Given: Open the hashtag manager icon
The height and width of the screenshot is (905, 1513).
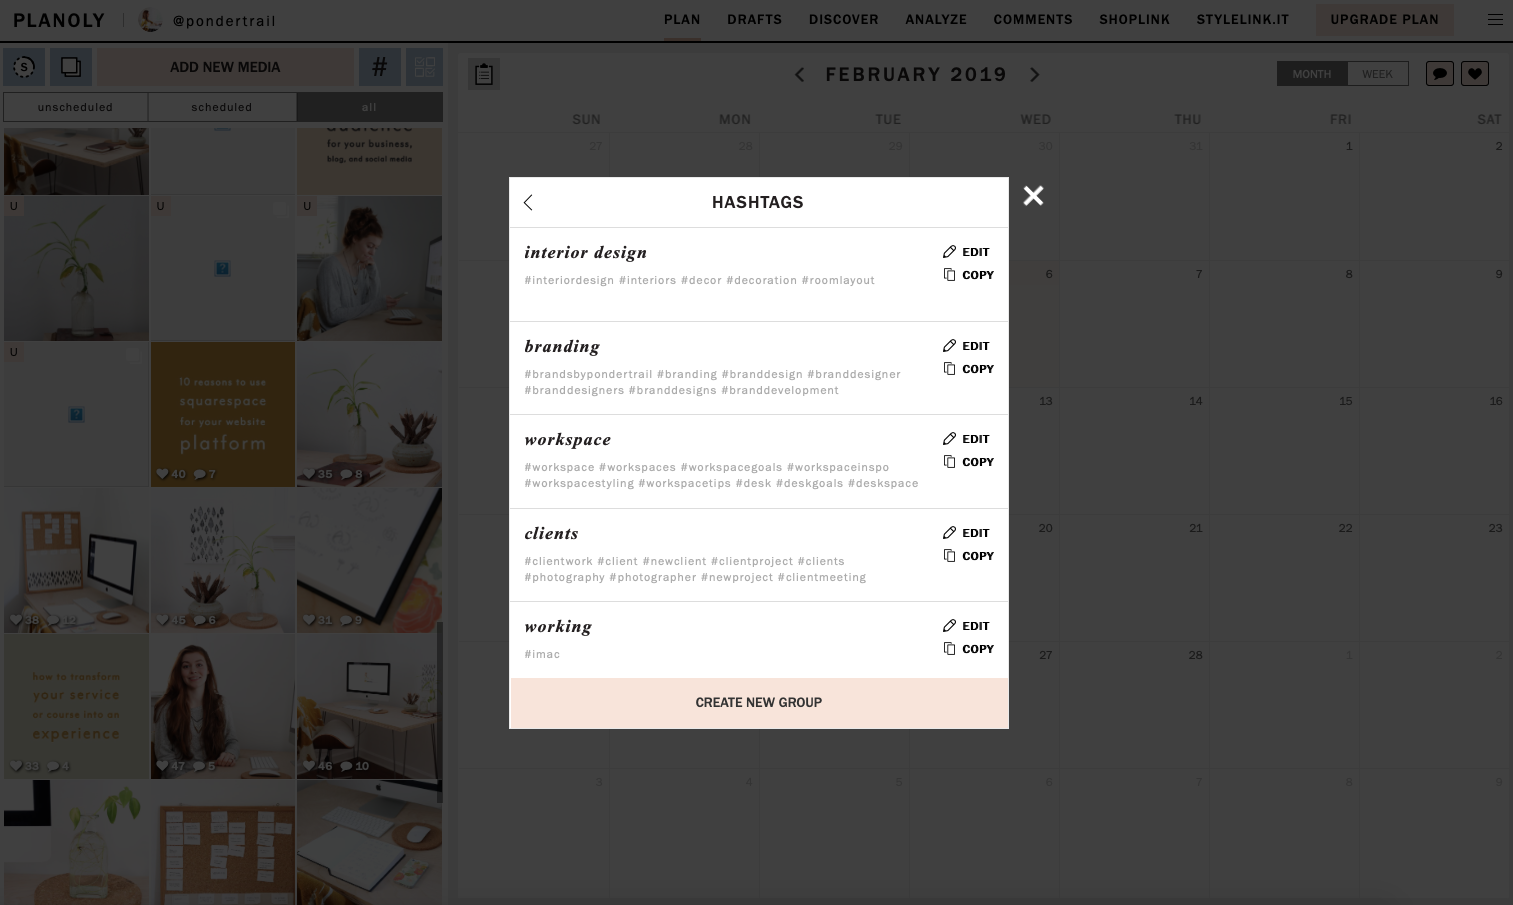Looking at the screenshot, I should coord(379,67).
